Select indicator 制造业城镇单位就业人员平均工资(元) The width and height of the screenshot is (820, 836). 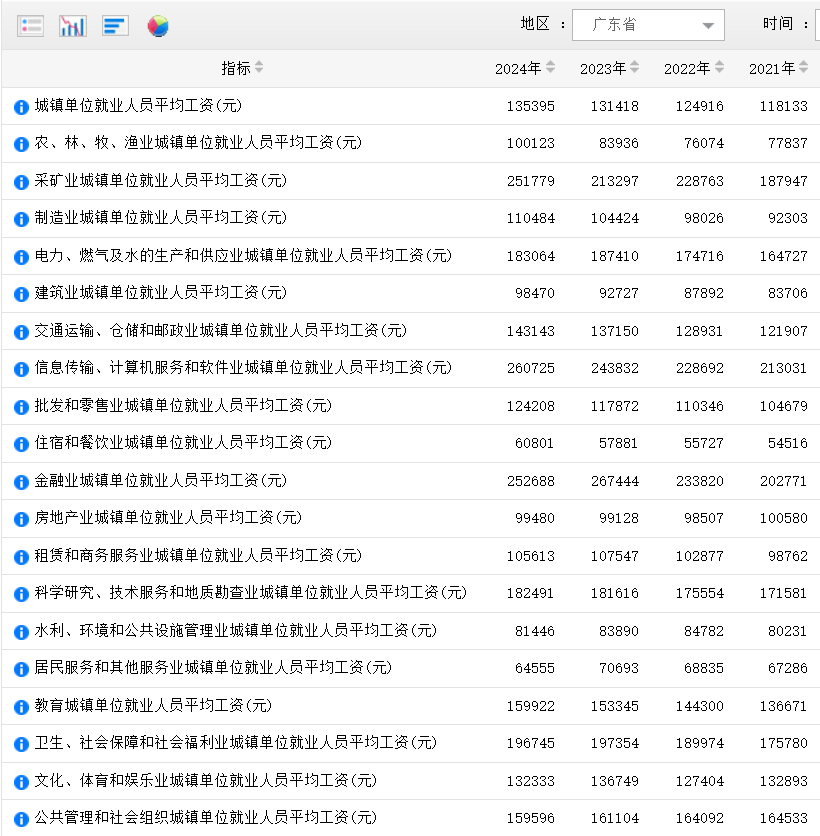click(x=160, y=218)
